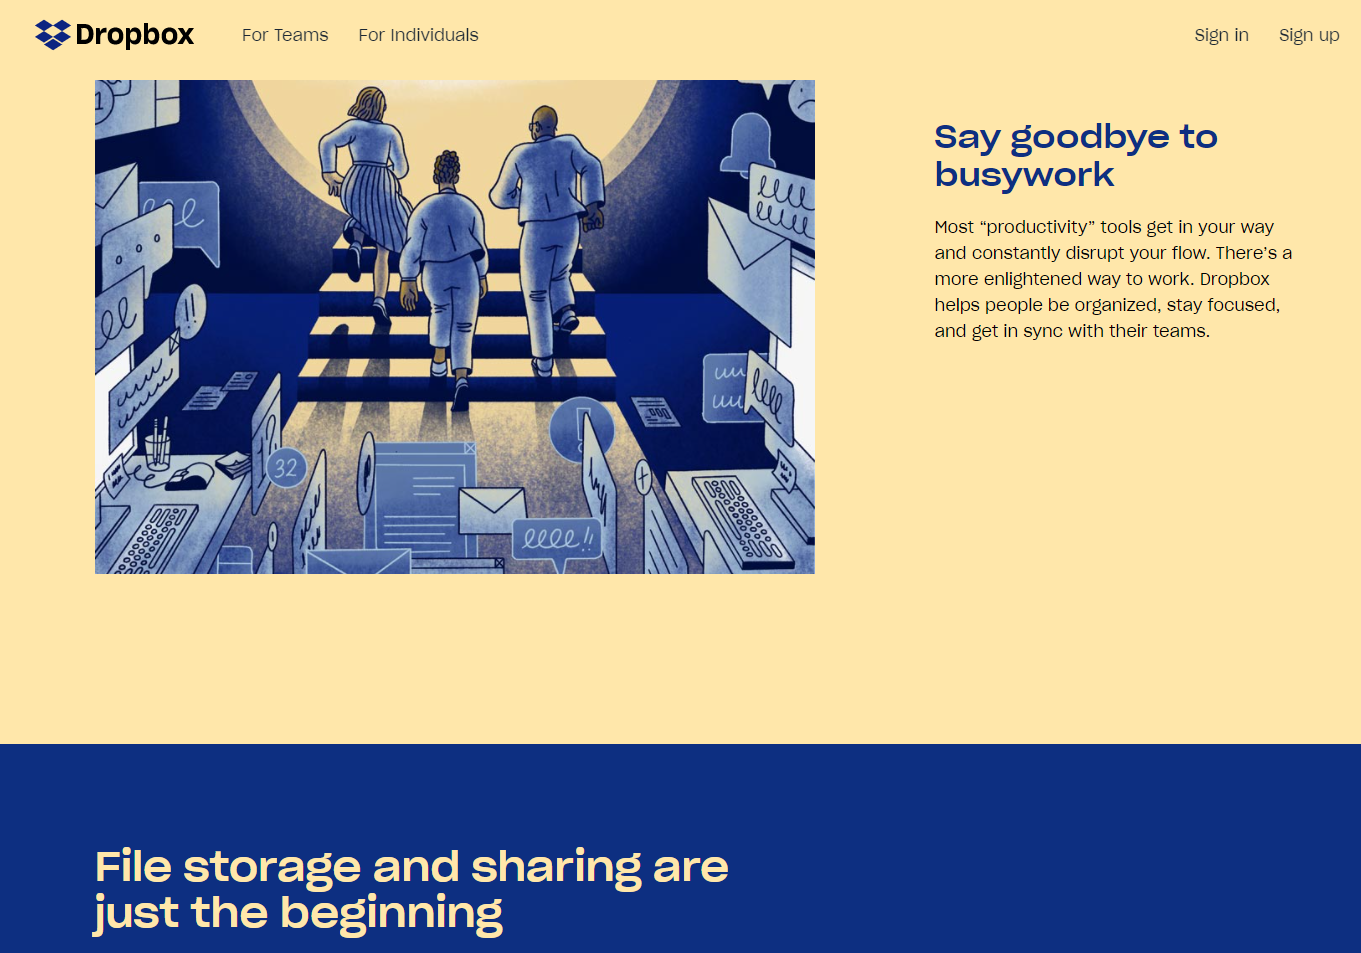
Task: Select the 'Say goodbye to busywork' heading
Action: click(x=1076, y=155)
